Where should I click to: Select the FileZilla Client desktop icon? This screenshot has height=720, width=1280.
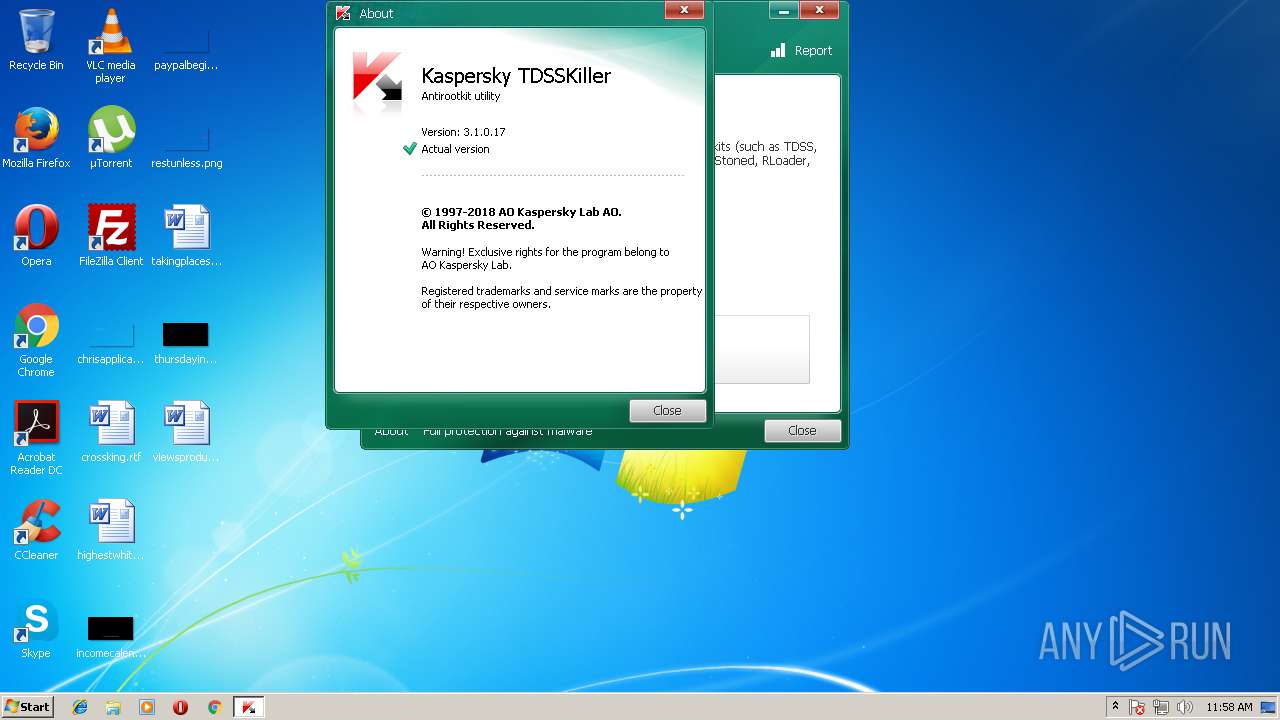click(x=111, y=236)
